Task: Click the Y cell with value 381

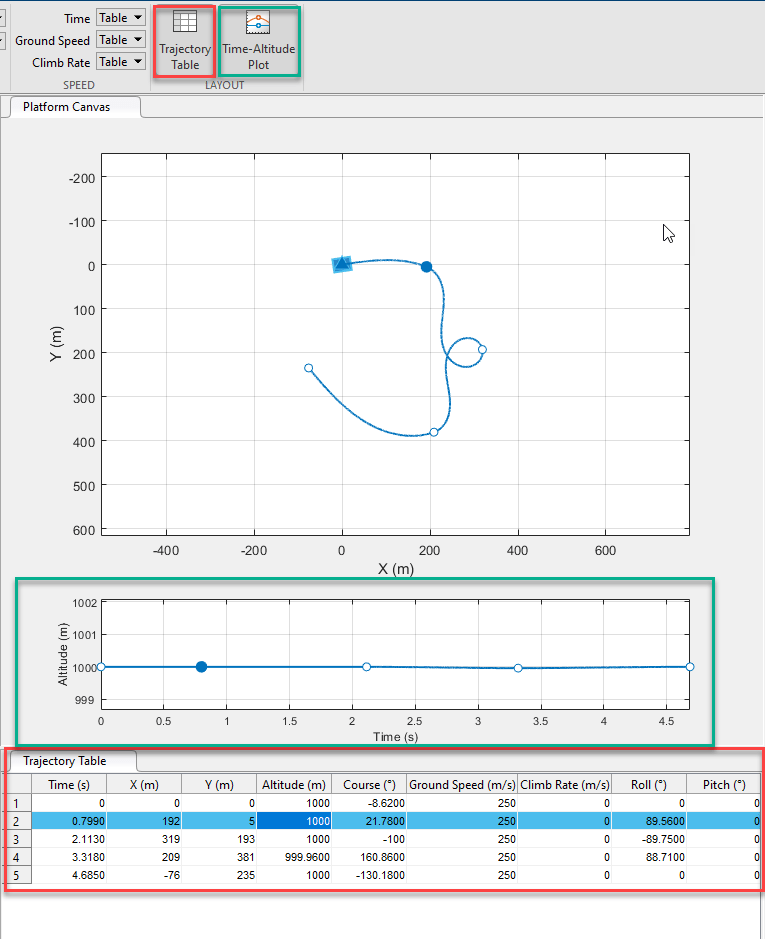Action: click(x=219, y=857)
